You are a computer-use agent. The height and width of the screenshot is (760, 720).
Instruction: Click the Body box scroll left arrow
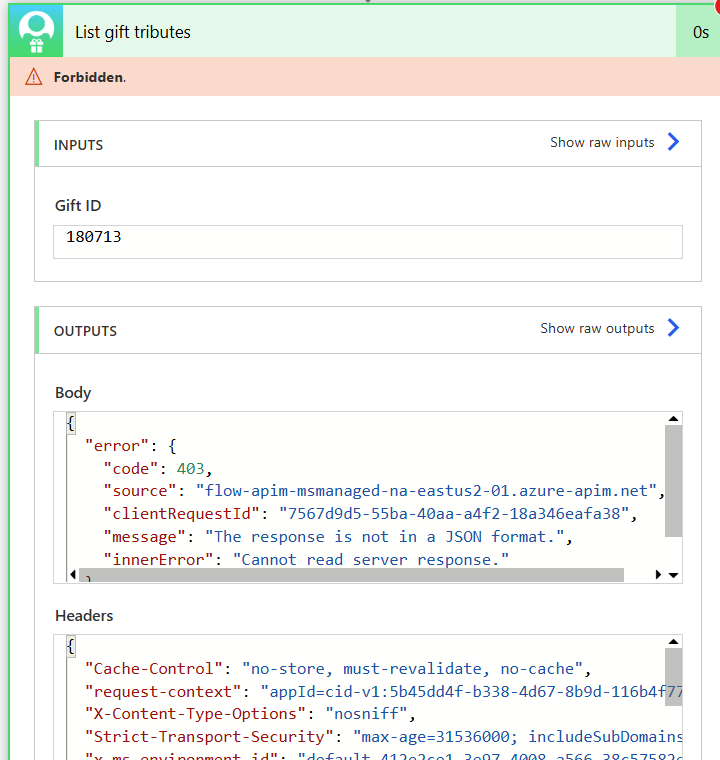click(71, 575)
